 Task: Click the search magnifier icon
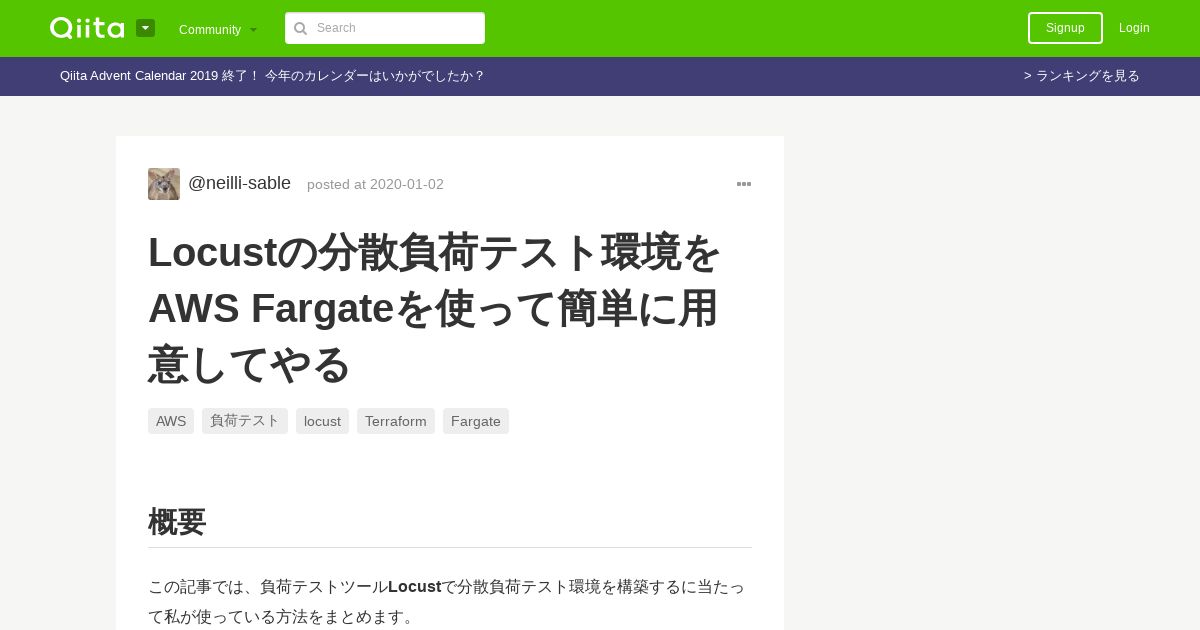tap(300, 28)
